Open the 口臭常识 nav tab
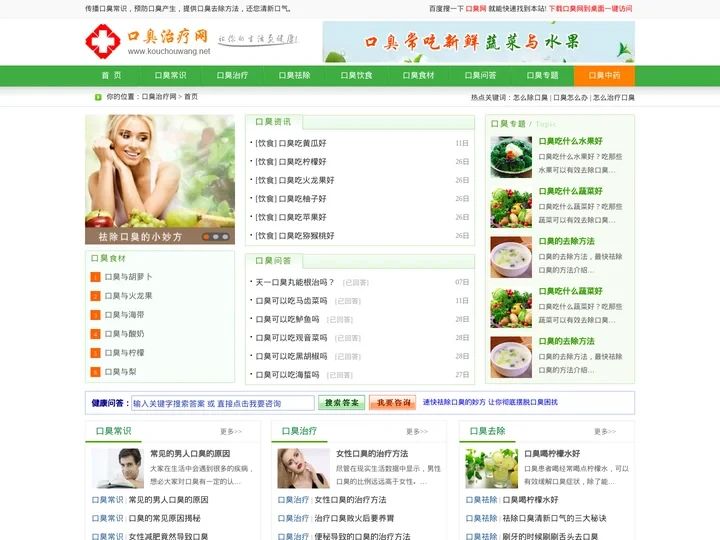The height and width of the screenshot is (540, 720). click(x=170, y=76)
